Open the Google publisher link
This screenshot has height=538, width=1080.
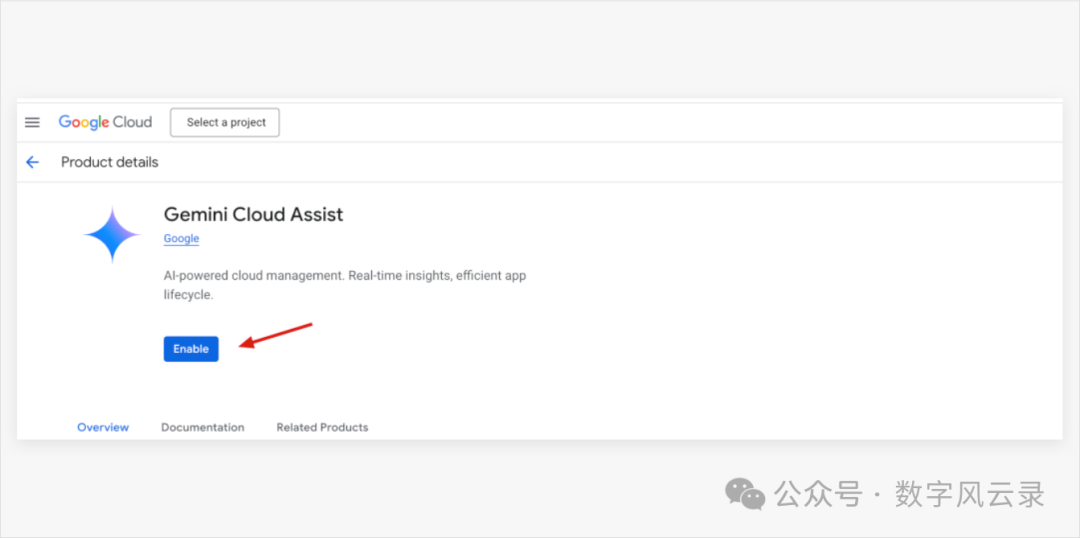[x=181, y=238]
